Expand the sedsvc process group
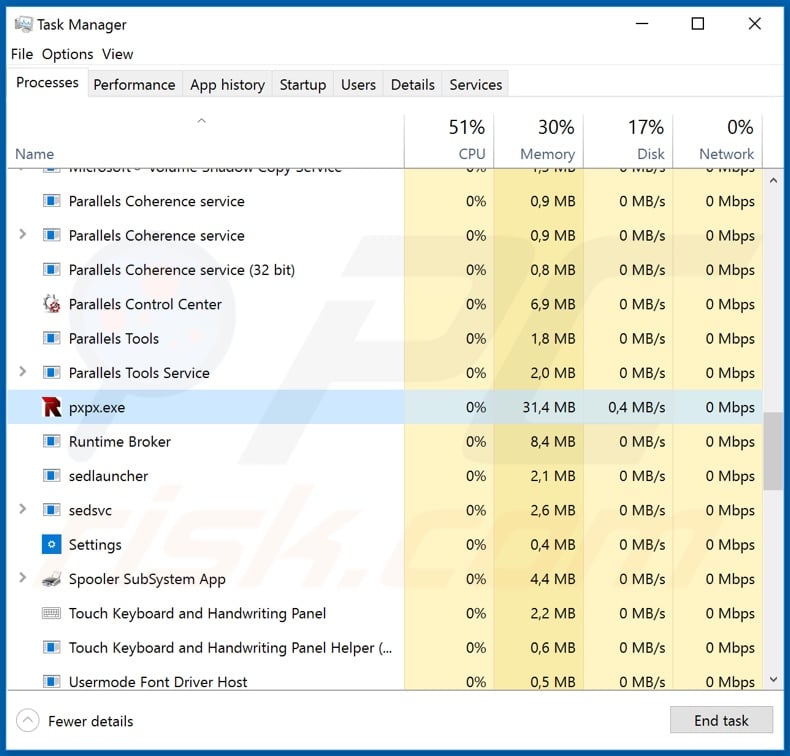Screen dimensions: 790x756 click(22, 509)
